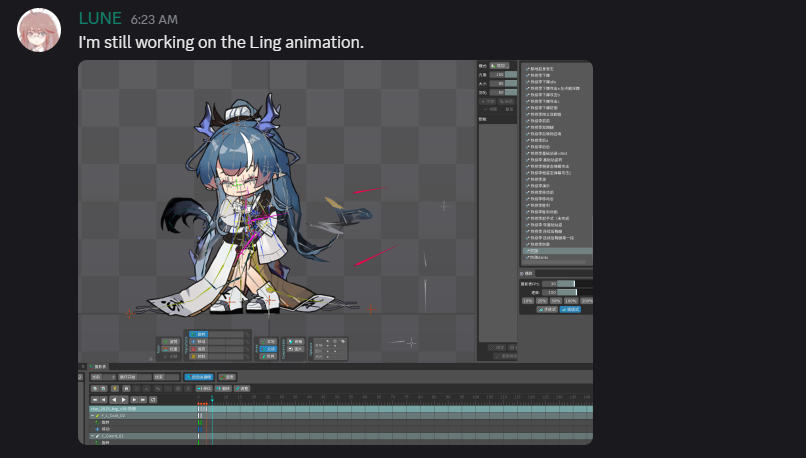Set playback speed to 100%

(571, 301)
